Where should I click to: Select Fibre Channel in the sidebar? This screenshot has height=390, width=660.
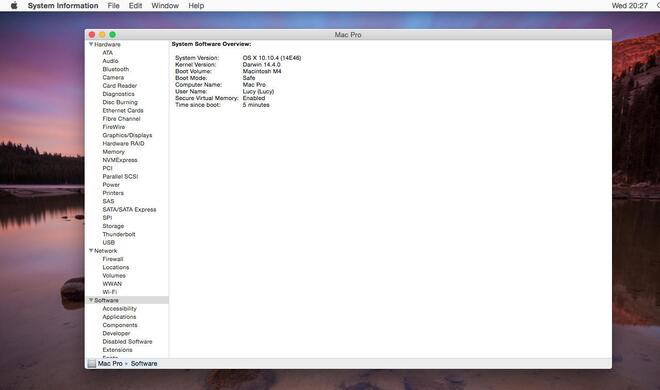pos(121,119)
